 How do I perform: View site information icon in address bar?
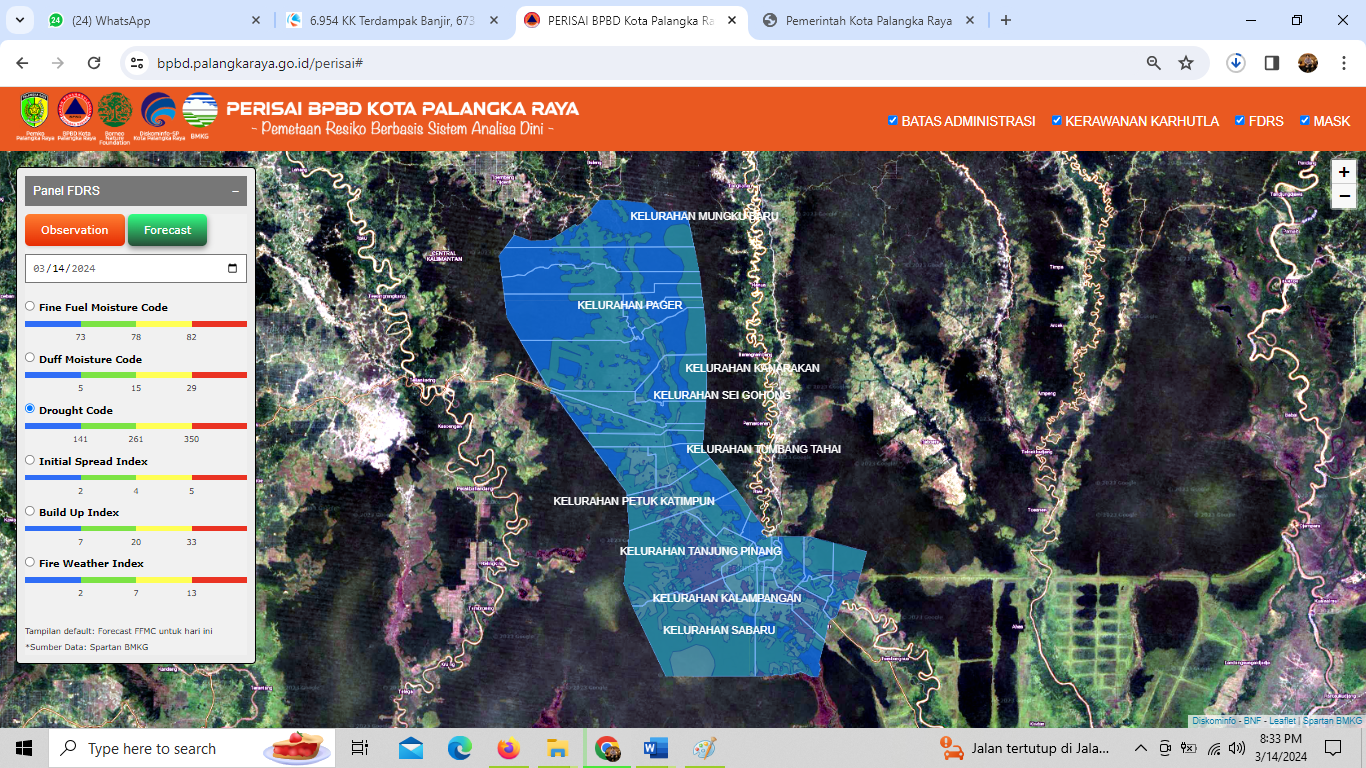pyautogui.click(x=138, y=63)
